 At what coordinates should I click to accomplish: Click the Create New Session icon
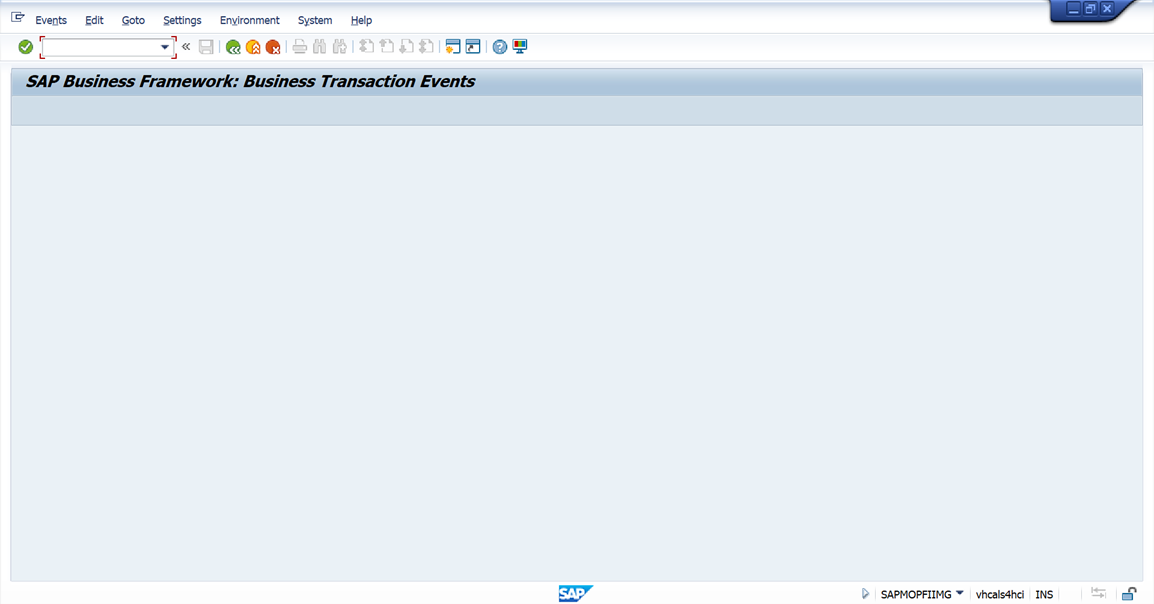pos(453,47)
